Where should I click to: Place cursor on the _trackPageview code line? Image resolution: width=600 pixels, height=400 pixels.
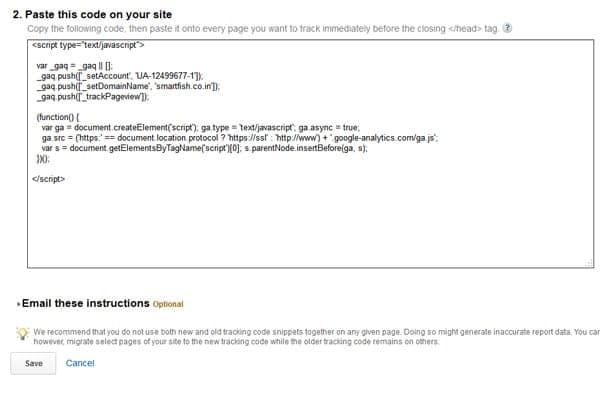pos(93,96)
